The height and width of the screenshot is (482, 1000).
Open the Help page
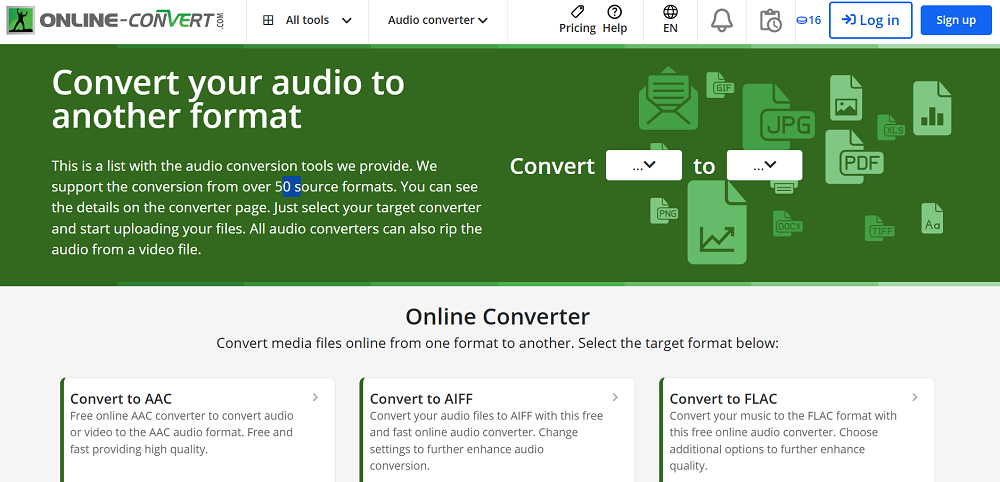(x=615, y=20)
